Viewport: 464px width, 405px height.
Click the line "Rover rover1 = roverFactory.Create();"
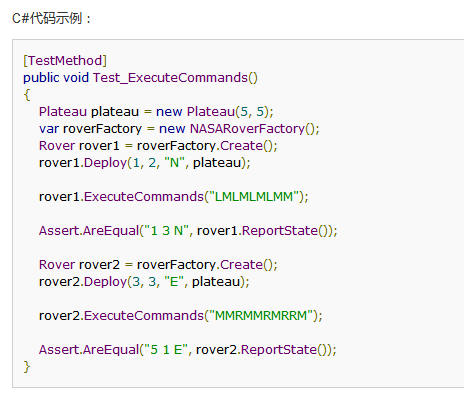158,146
